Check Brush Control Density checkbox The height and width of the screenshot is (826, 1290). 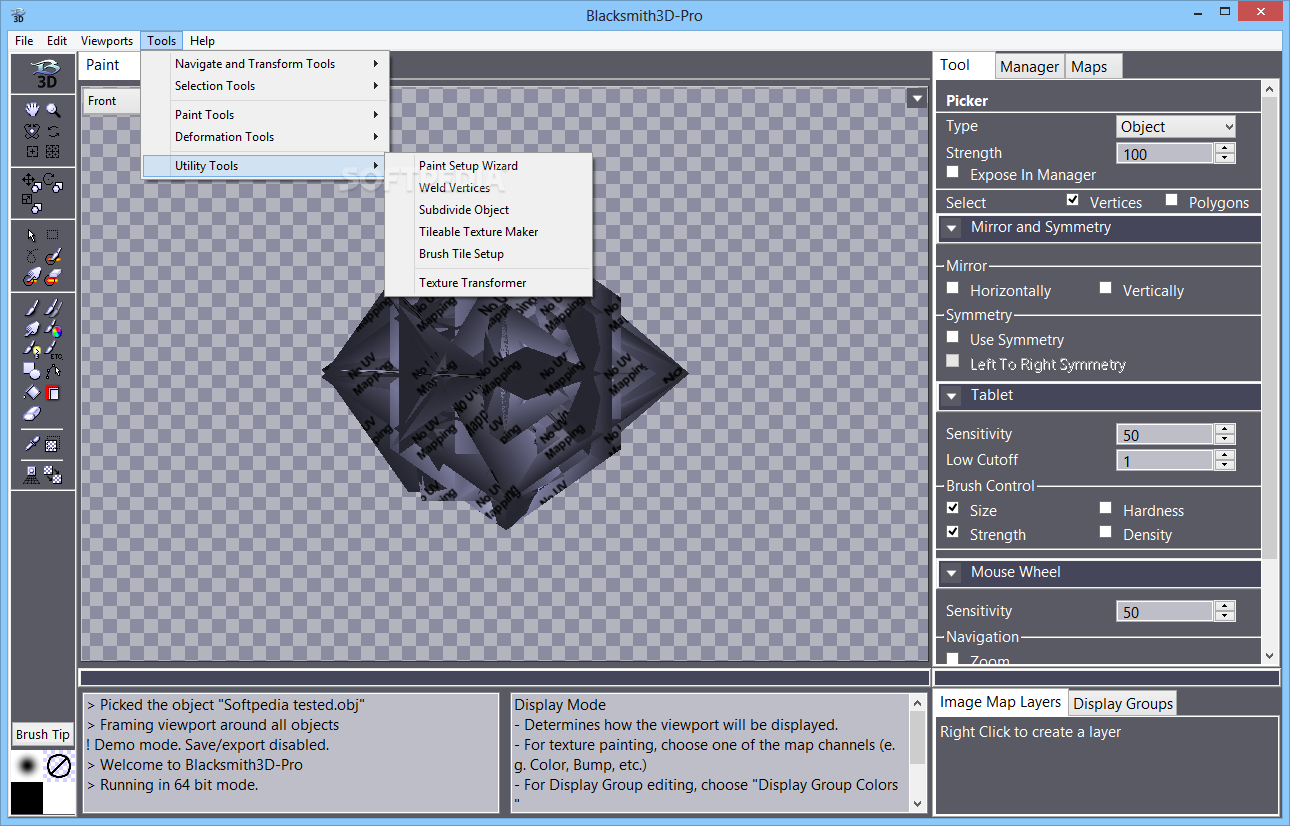[x=1105, y=532]
